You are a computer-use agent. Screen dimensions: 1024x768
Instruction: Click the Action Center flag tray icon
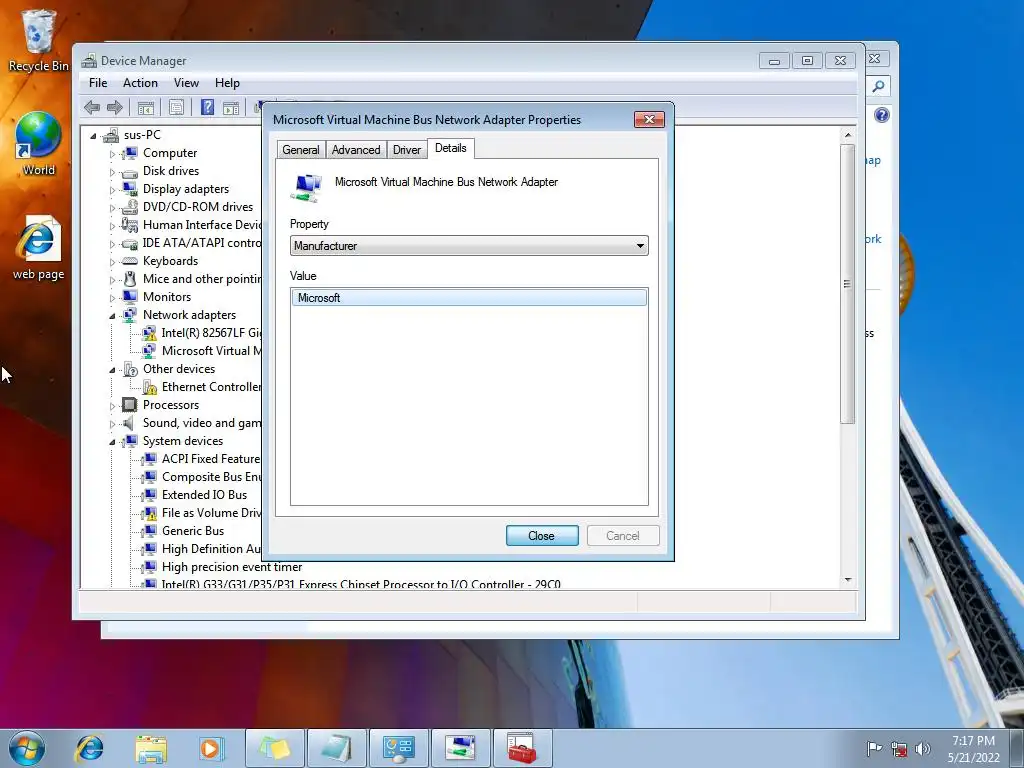(874, 748)
